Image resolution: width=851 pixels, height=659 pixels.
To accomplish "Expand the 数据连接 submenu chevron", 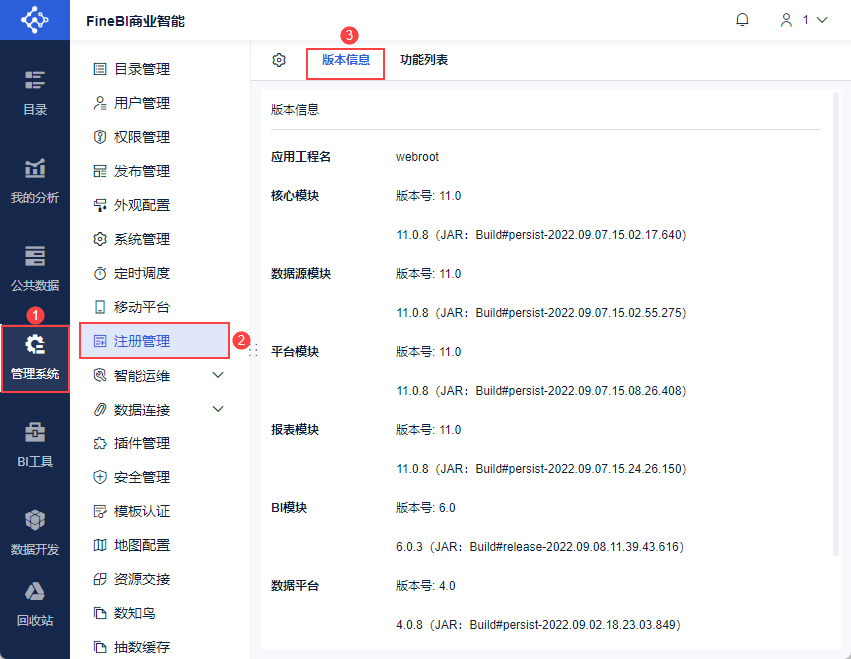I will [x=218, y=409].
